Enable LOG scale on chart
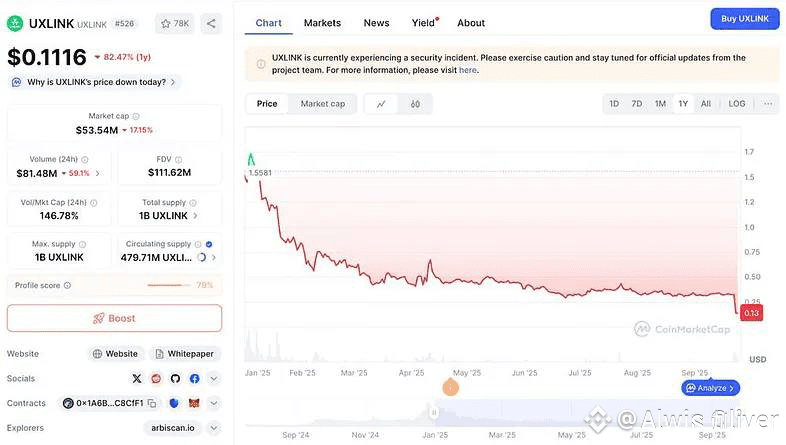Screen dimensions: 786x445 pos(736,104)
